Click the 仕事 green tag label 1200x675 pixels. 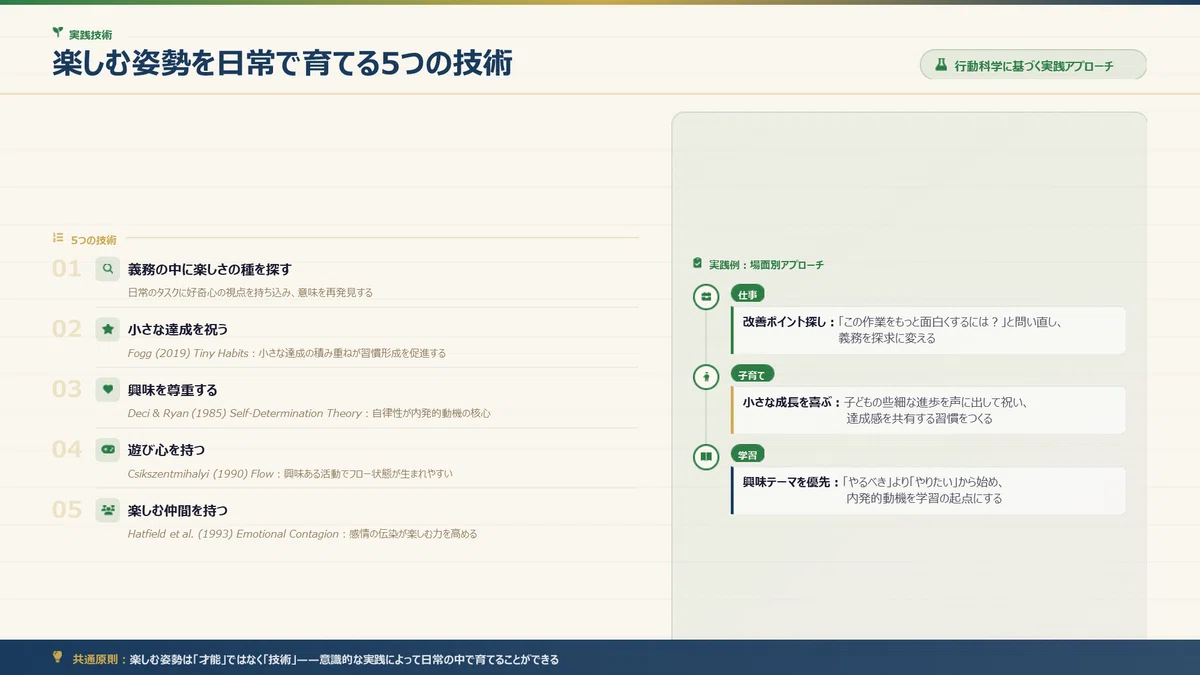click(748, 295)
